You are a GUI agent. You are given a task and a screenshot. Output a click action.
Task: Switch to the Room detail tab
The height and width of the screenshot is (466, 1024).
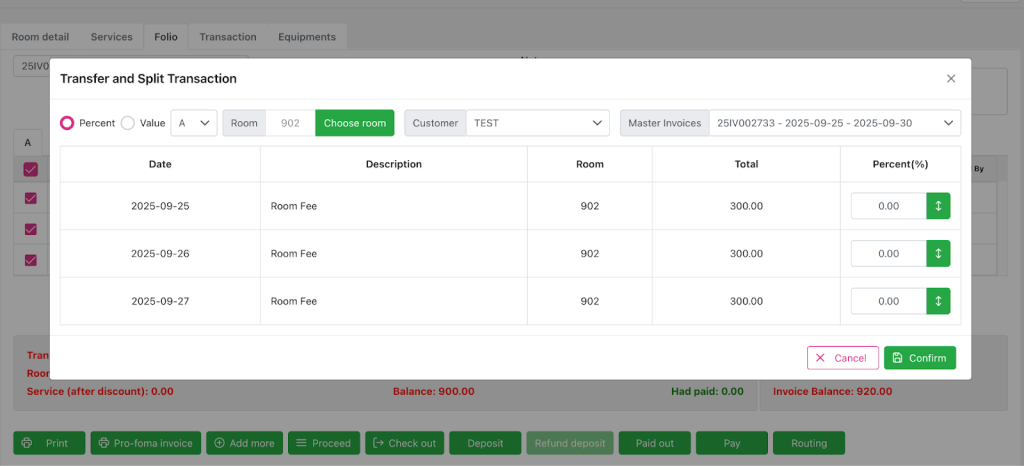point(40,37)
